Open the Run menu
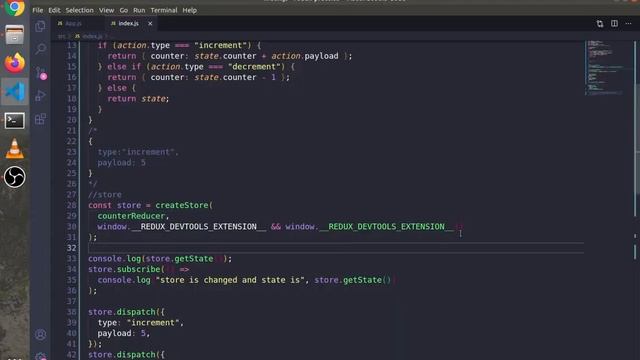The image size is (640, 360). click(x=139, y=10)
